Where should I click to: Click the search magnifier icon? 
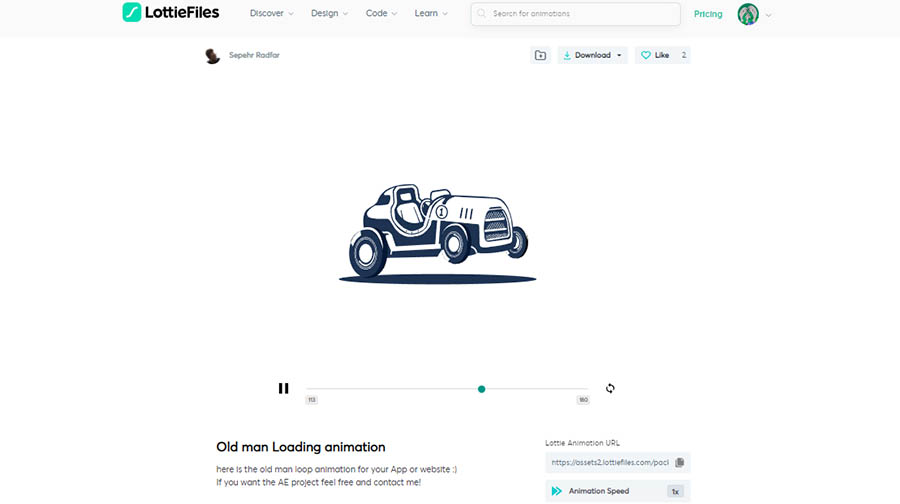tap(482, 14)
